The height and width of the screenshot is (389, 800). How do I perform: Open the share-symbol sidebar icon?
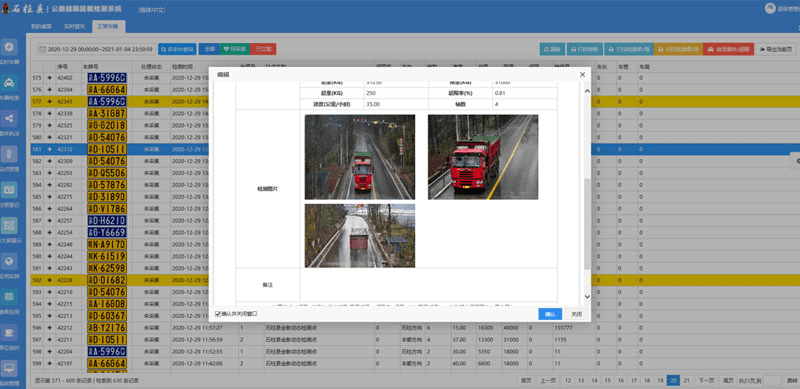pyautogui.click(x=9, y=118)
